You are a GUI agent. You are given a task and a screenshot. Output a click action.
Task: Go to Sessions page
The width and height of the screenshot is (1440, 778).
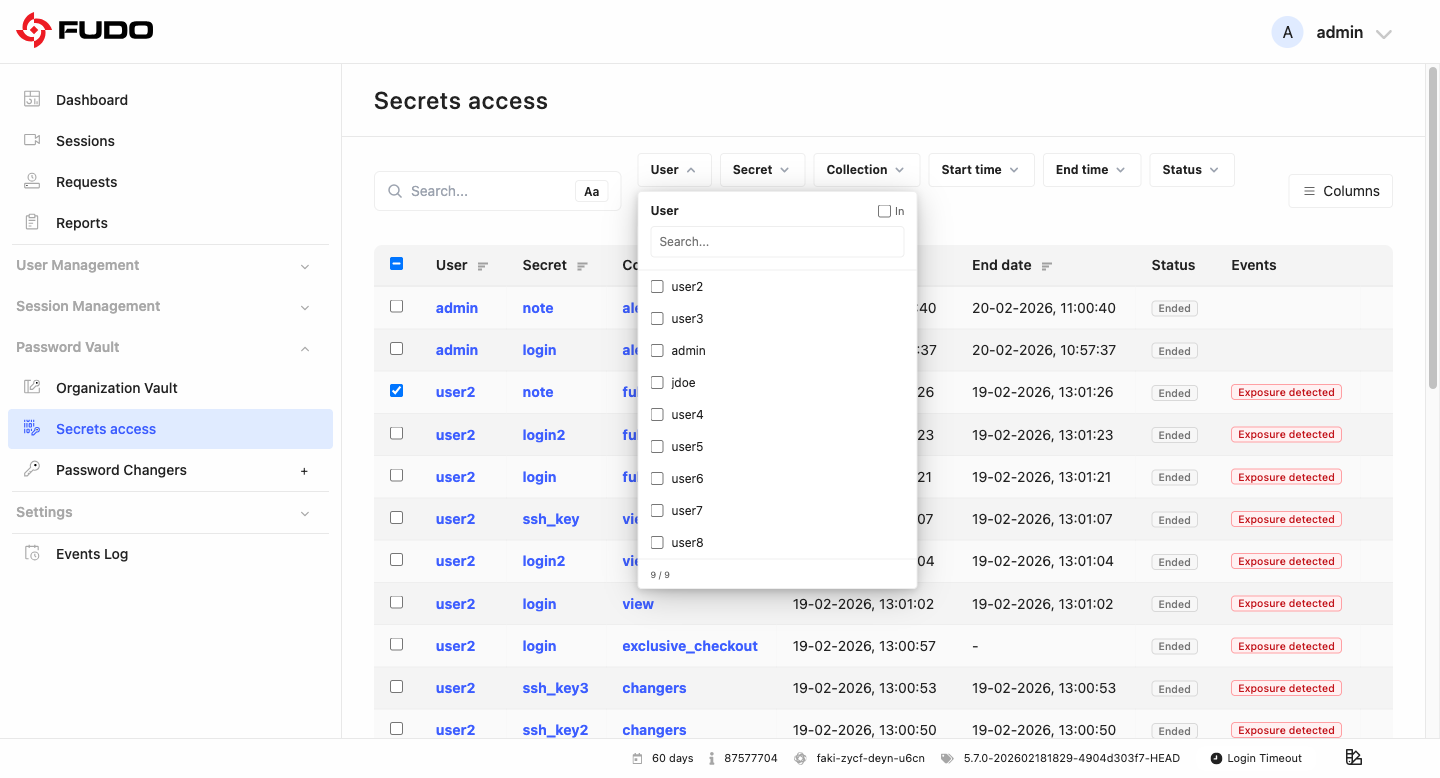click(x=85, y=141)
